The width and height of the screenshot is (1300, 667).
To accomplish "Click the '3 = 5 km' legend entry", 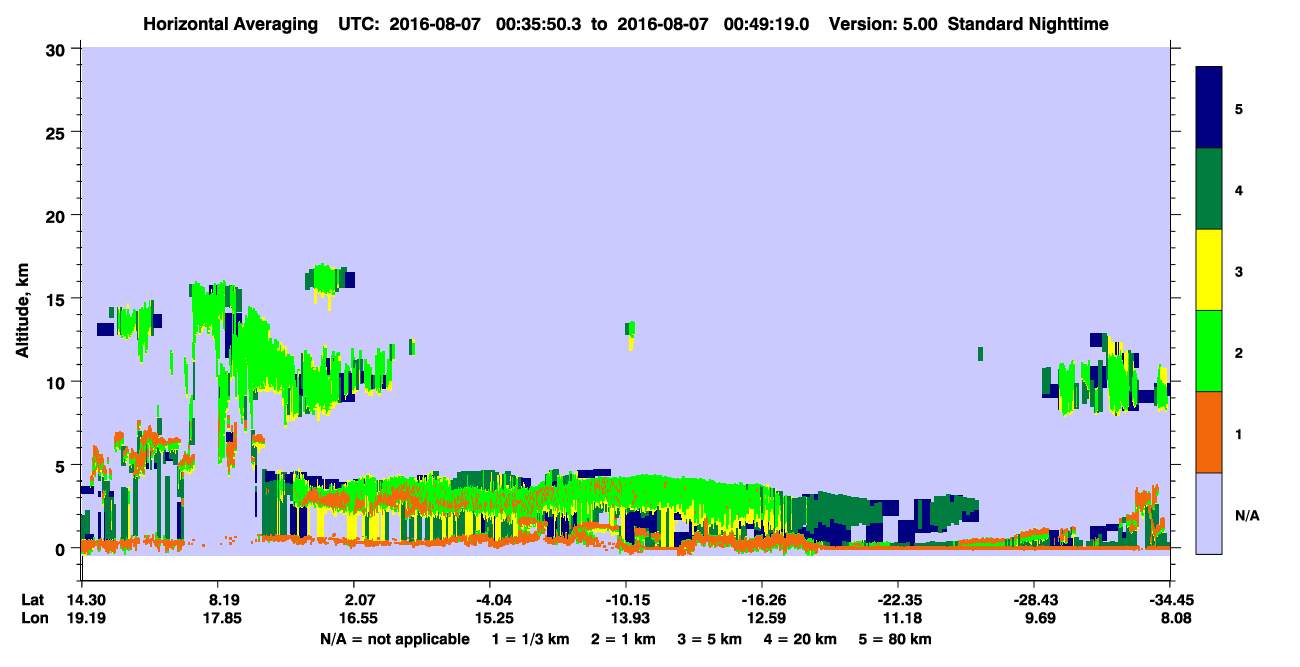I will [709, 639].
